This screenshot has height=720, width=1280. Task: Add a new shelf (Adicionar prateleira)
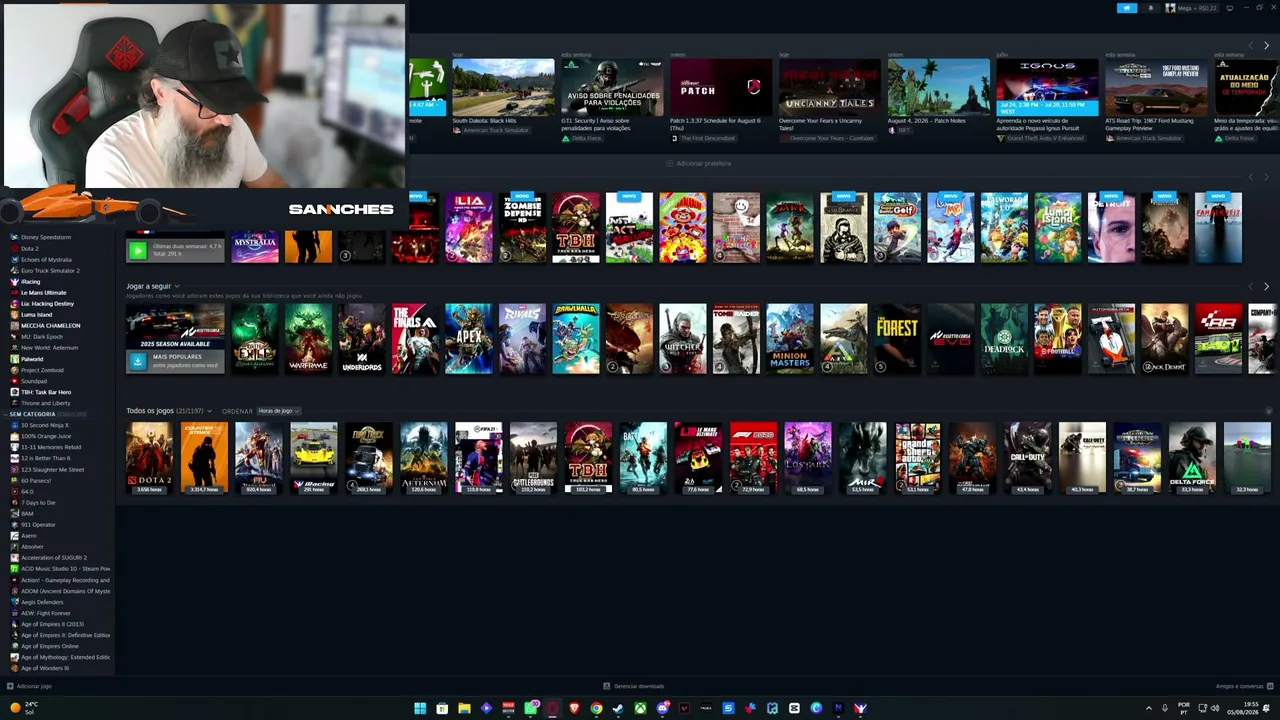click(698, 163)
